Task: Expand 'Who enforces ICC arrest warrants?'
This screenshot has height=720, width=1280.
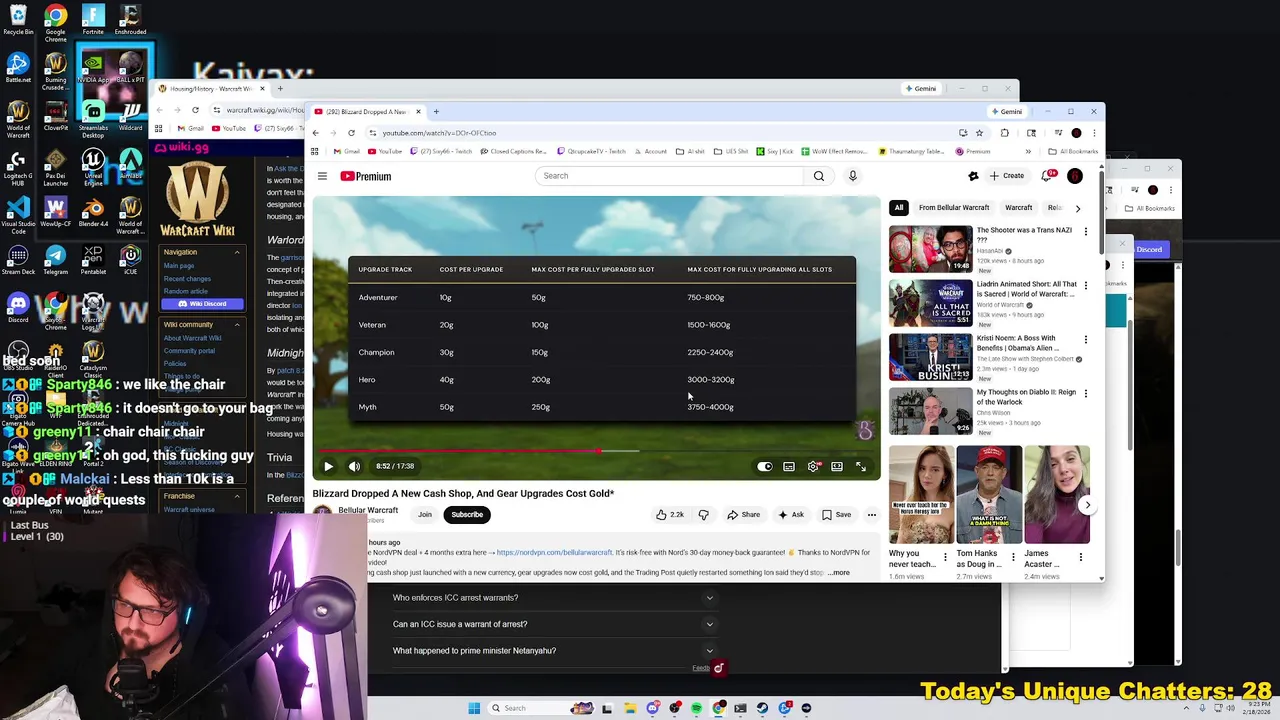Action: point(554,598)
